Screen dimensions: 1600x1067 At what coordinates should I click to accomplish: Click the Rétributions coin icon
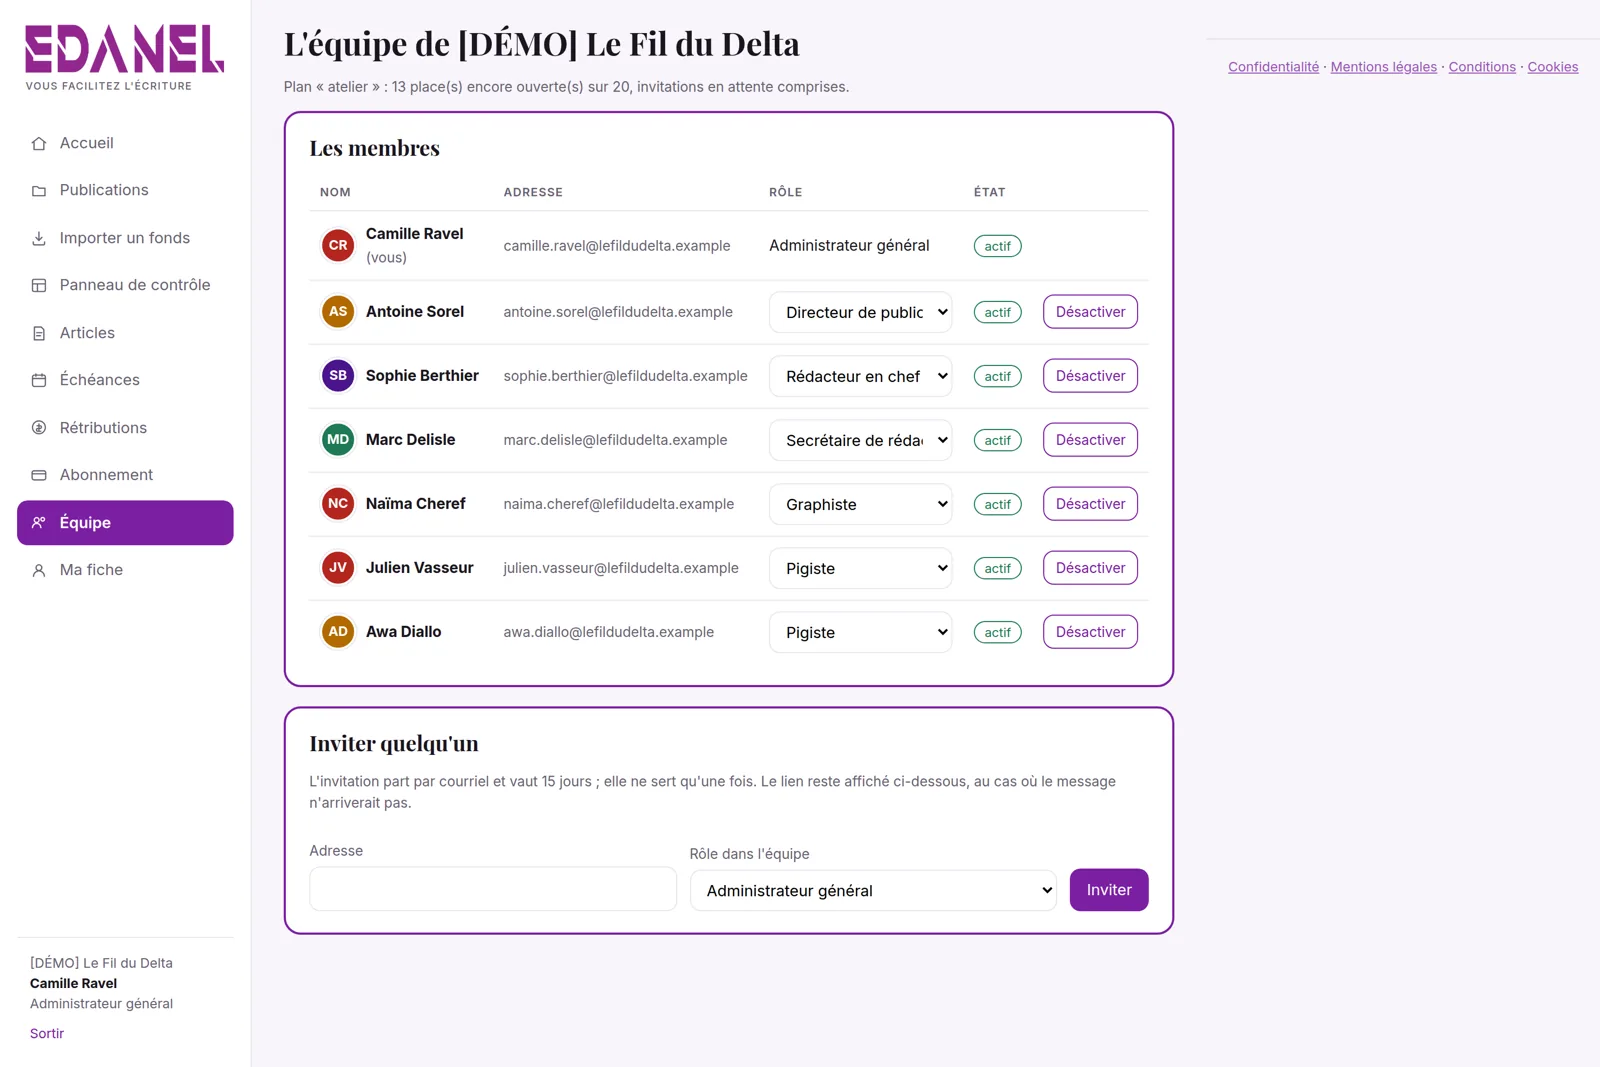pos(39,428)
